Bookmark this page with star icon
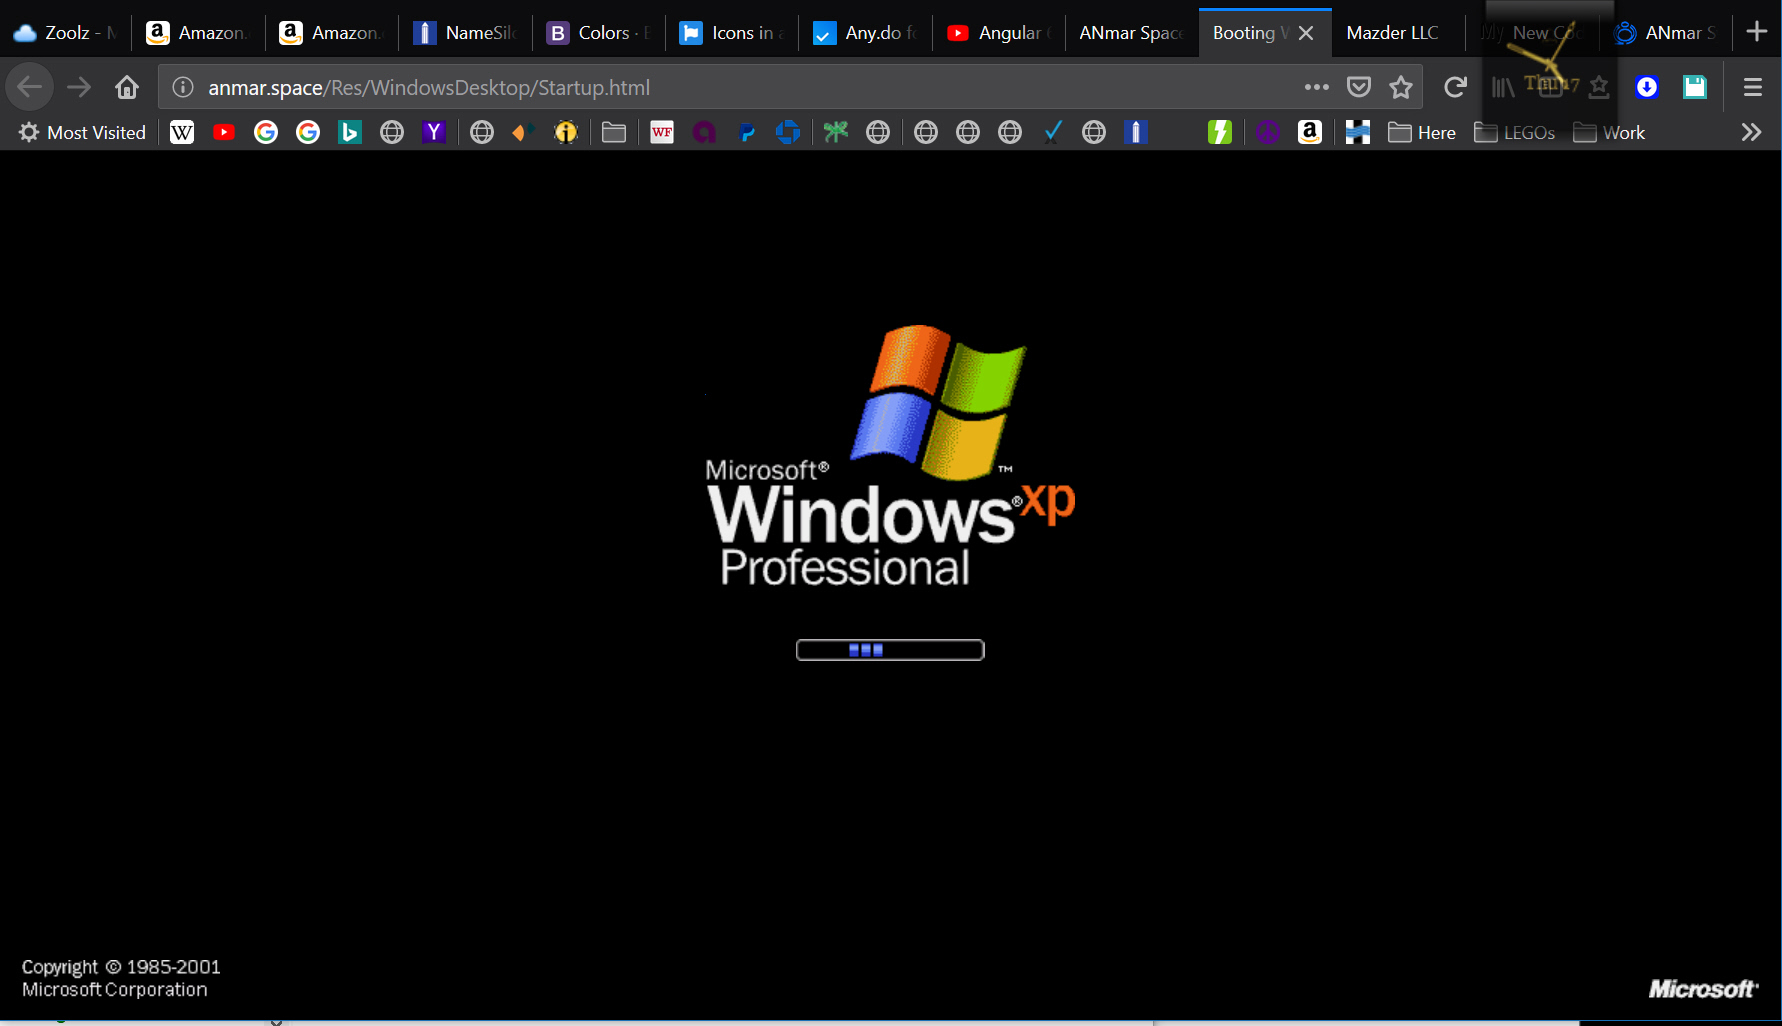Image resolution: width=1782 pixels, height=1026 pixels. [1400, 88]
